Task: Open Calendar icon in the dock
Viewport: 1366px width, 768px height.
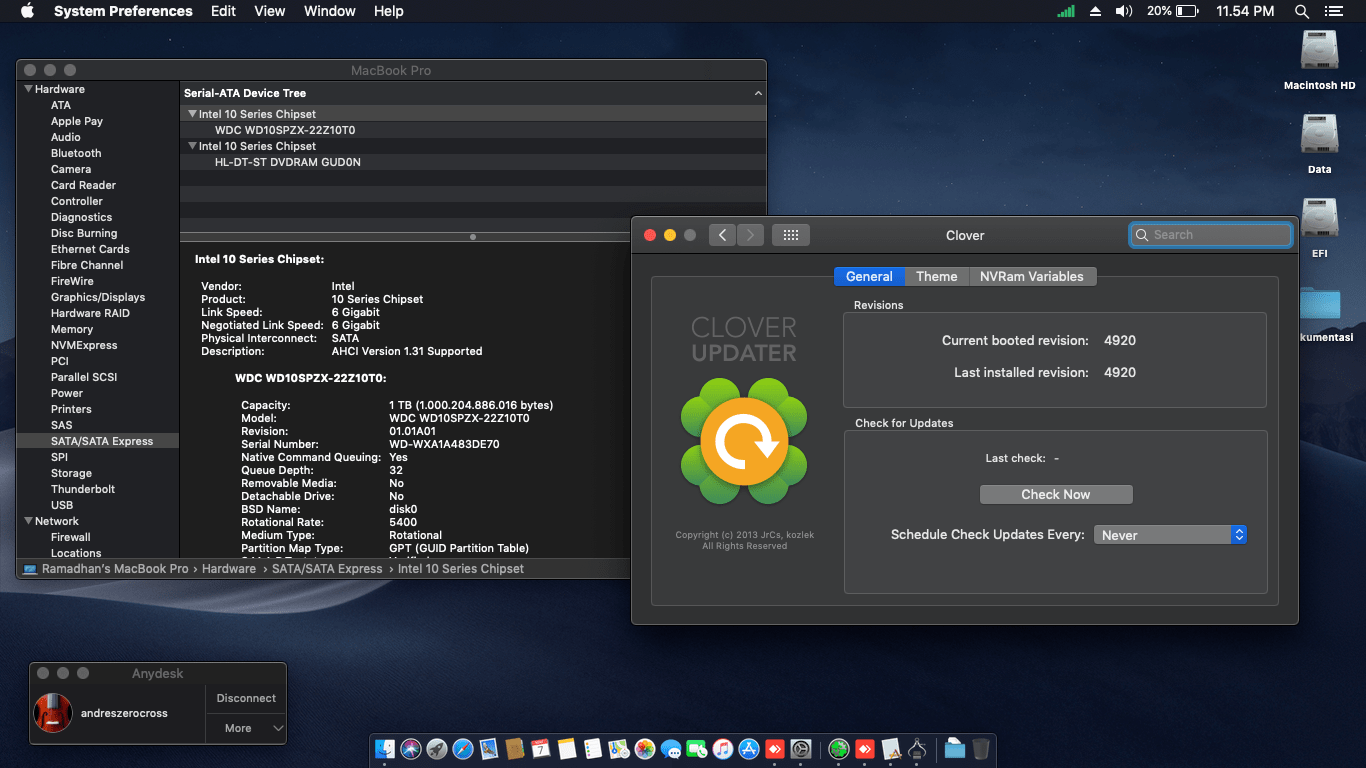Action: tap(541, 748)
